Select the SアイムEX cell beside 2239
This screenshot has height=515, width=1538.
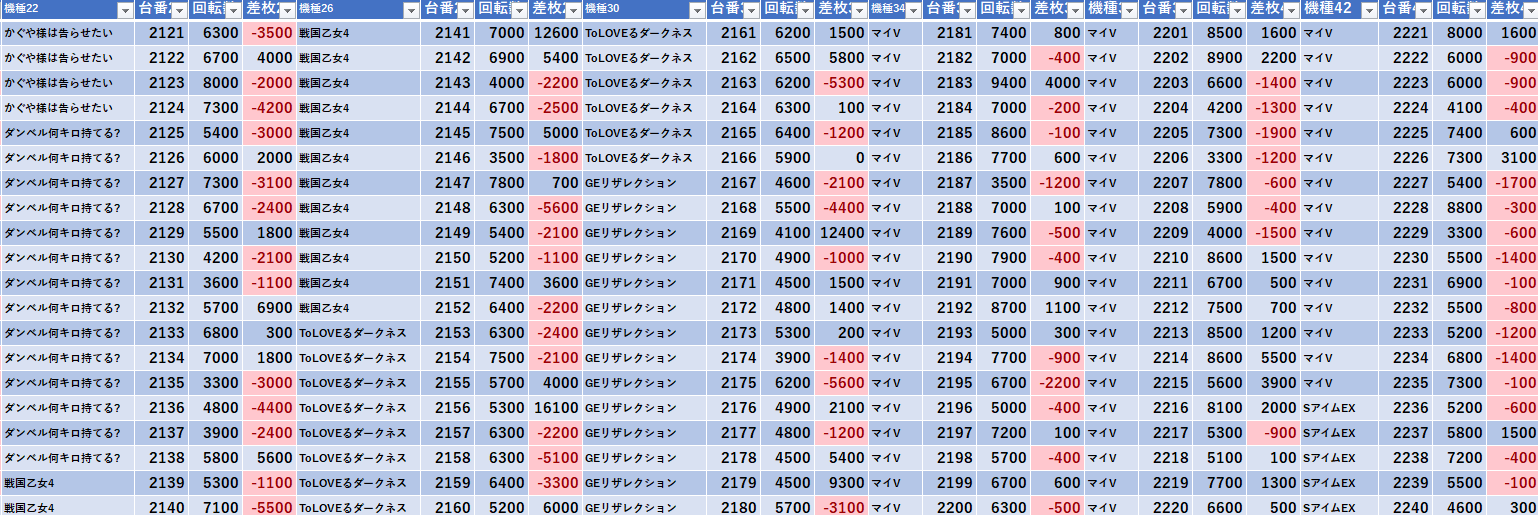coord(1338,483)
